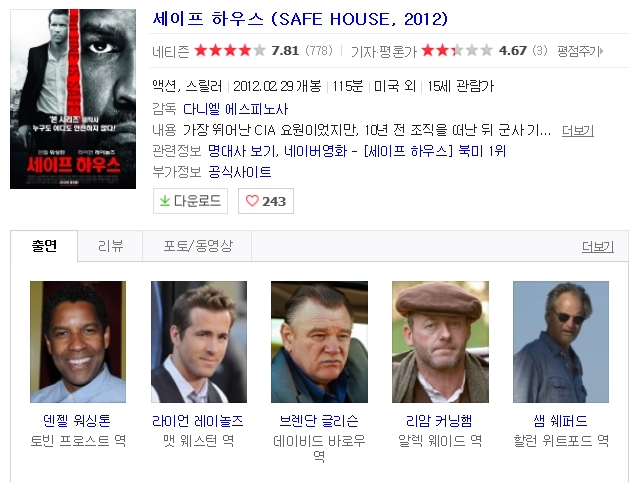Open the 명대사 보기 link
Screen dimensions: 636x482
(x=242, y=151)
